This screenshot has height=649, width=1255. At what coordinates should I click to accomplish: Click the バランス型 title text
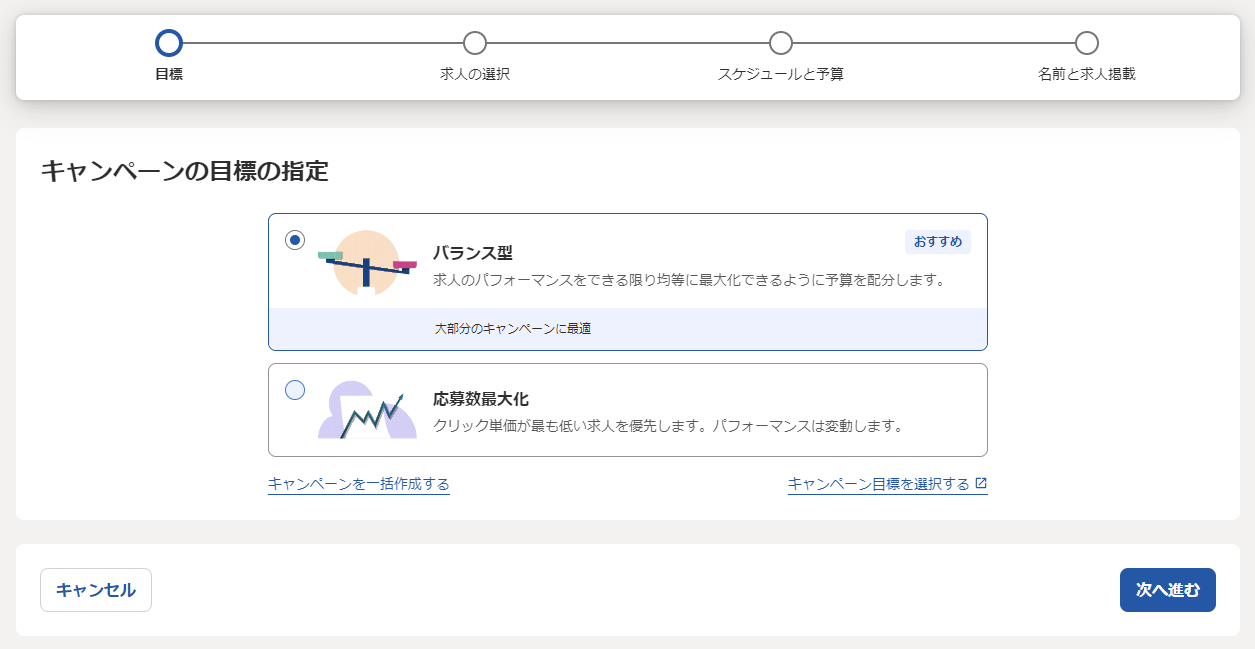pyautogui.click(x=473, y=253)
